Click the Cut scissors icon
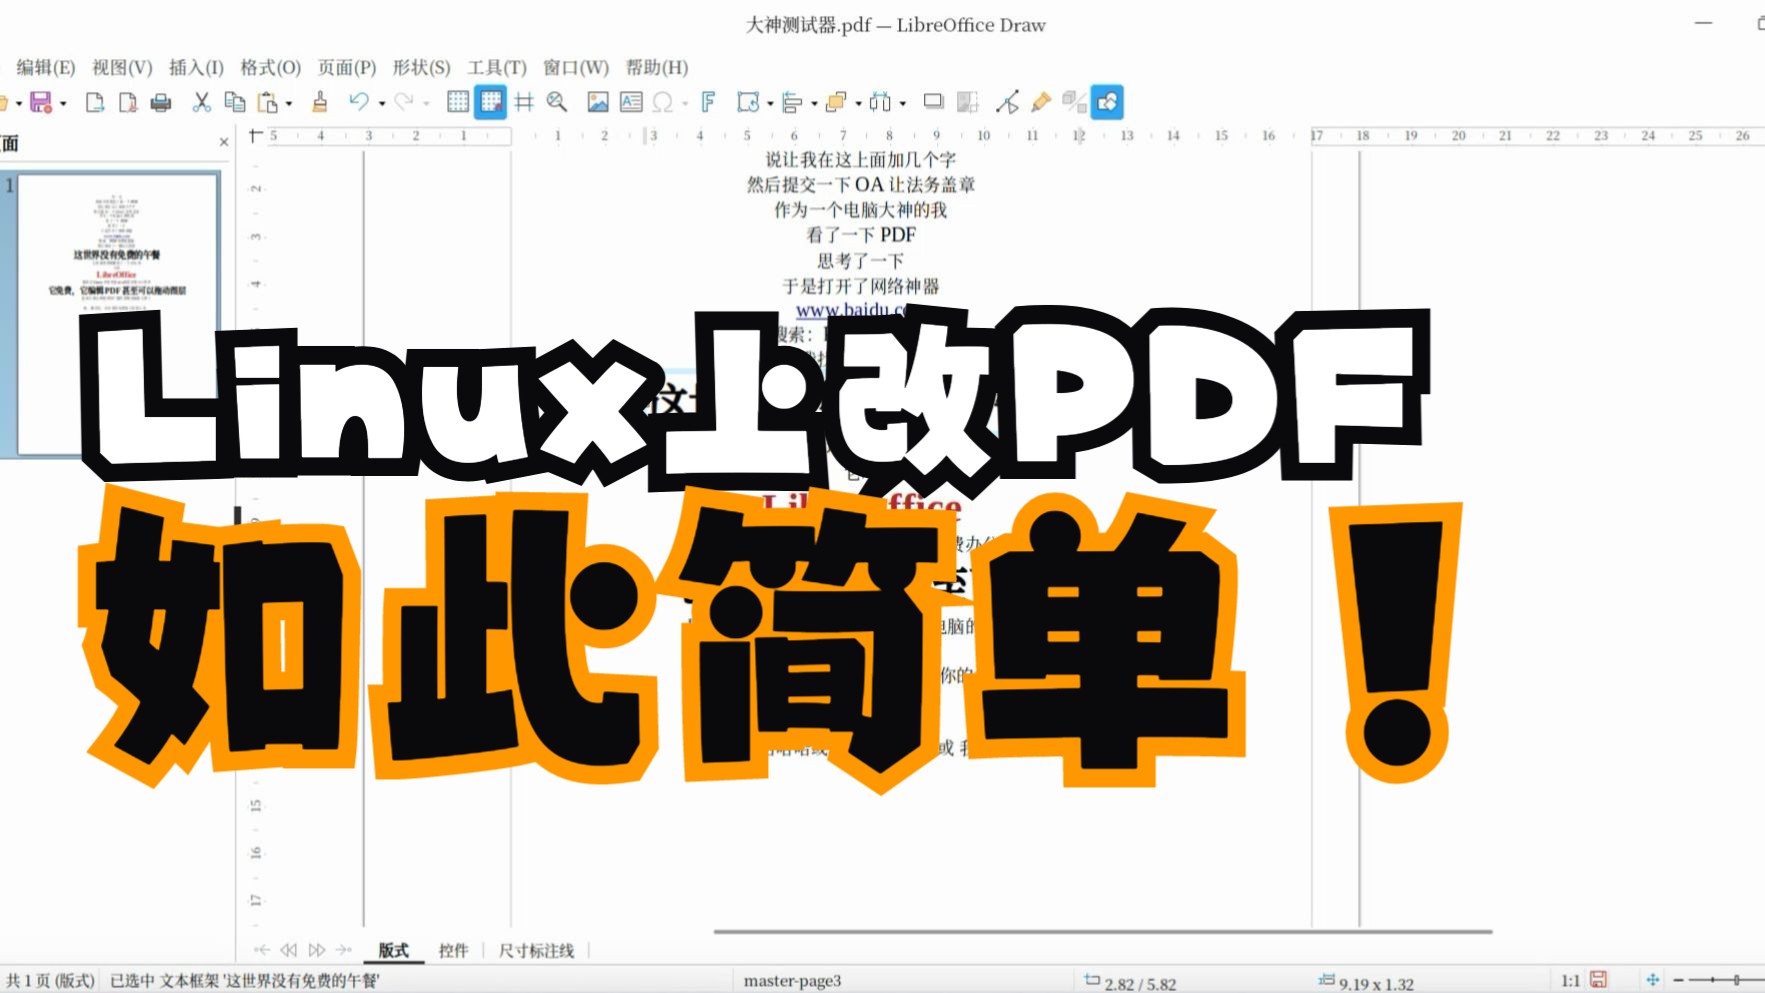Image resolution: width=1765 pixels, height=993 pixels. [202, 102]
